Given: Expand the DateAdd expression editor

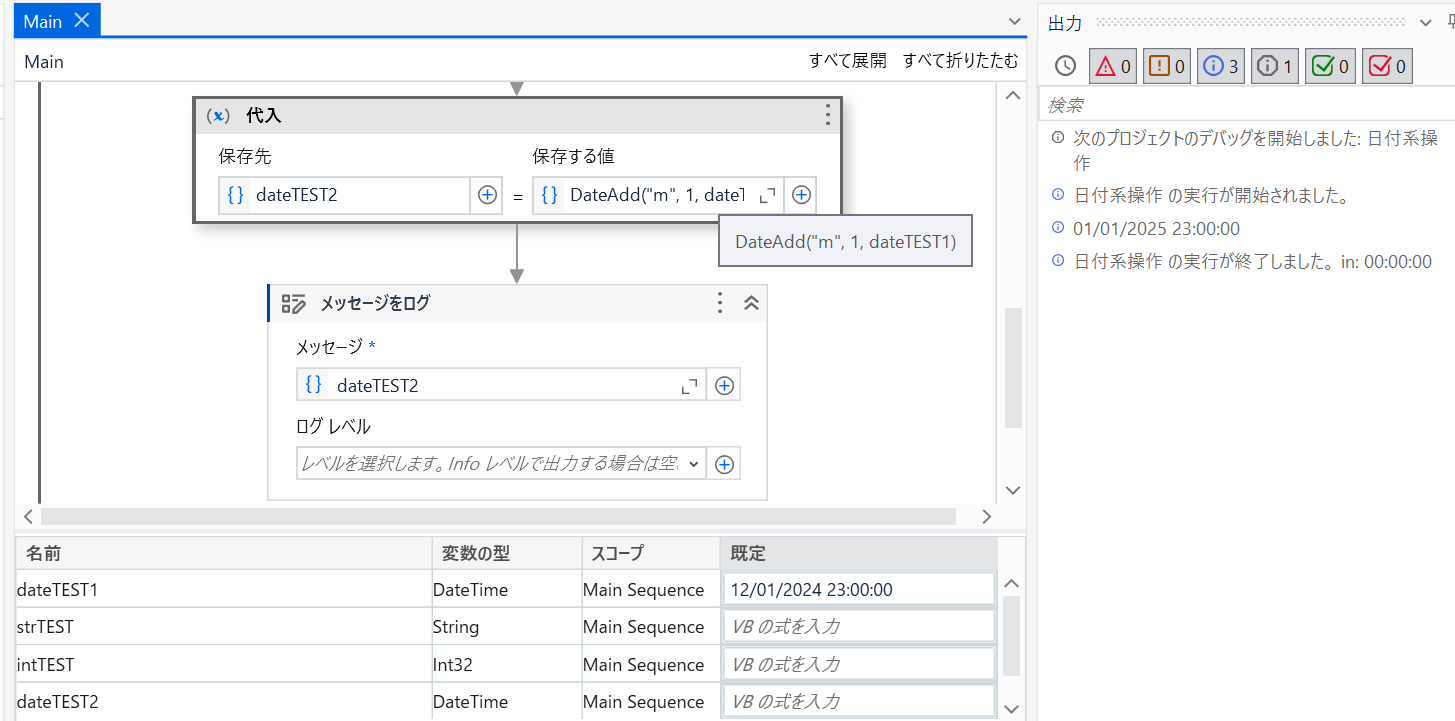Looking at the screenshot, I should [x=767, y=196].
